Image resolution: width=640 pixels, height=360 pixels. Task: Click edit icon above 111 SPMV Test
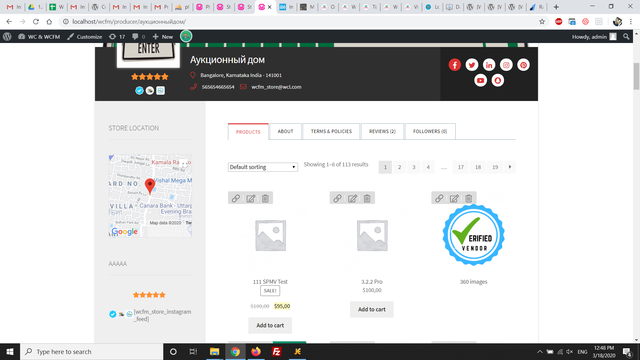251,198
